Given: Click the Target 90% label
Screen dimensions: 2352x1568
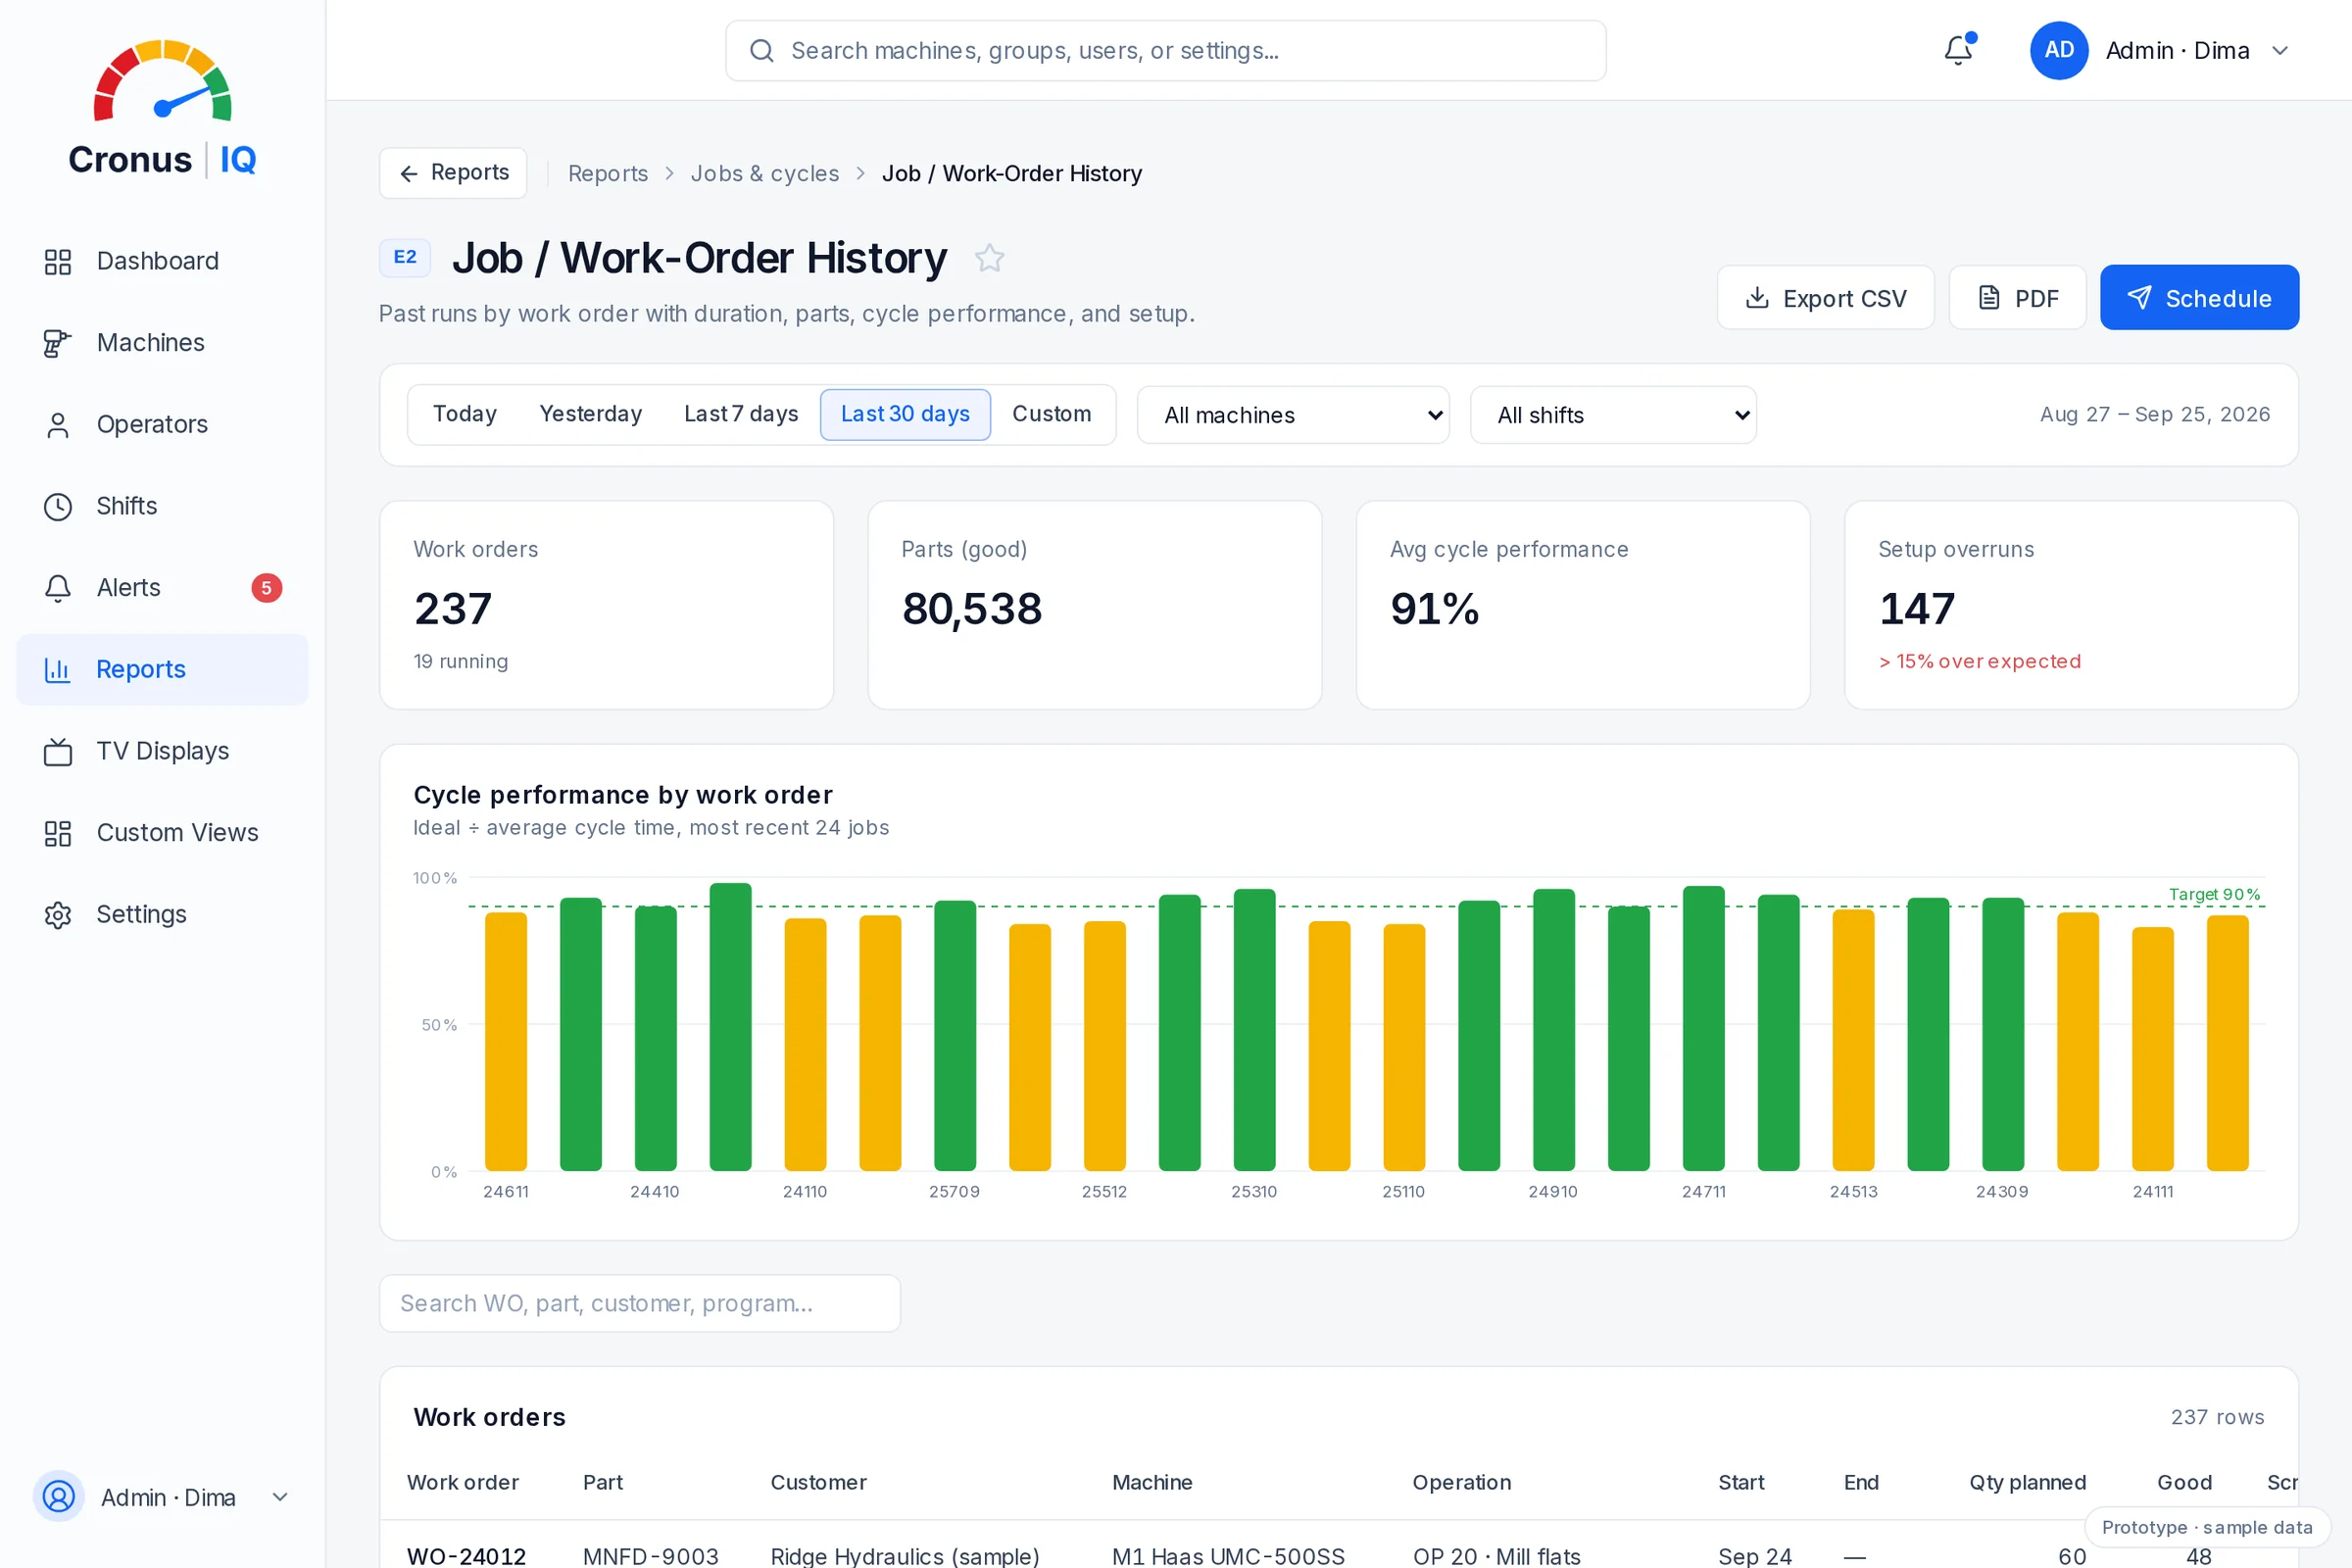Looking at the screenshot, I should click(2214, 894).
